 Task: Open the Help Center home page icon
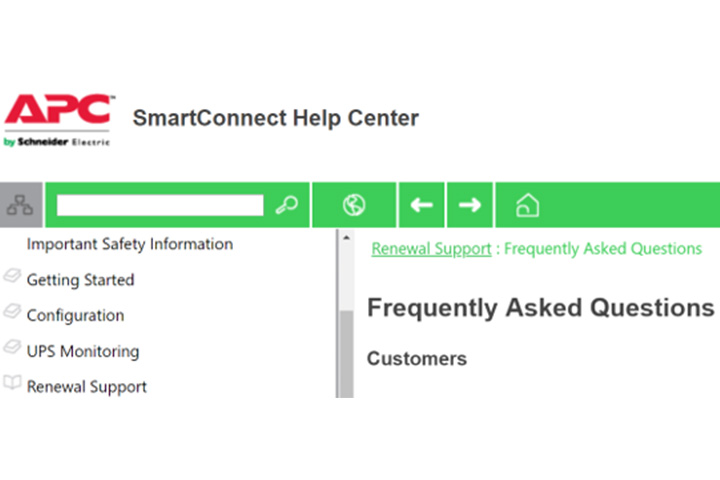[x=527, y=206]
